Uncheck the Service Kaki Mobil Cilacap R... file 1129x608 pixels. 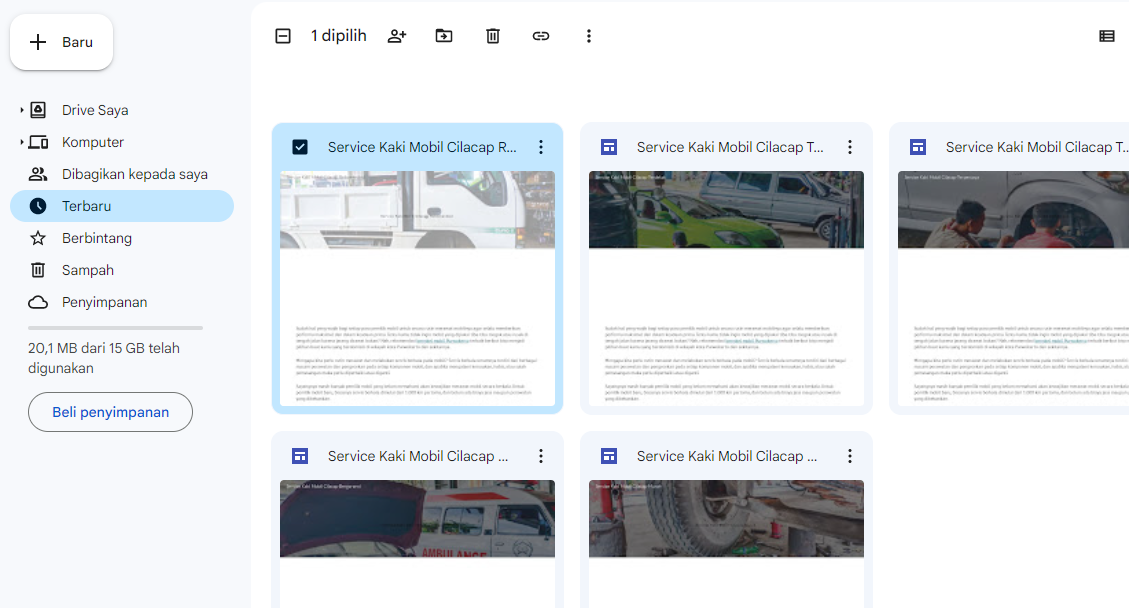(x=300, y=147)
